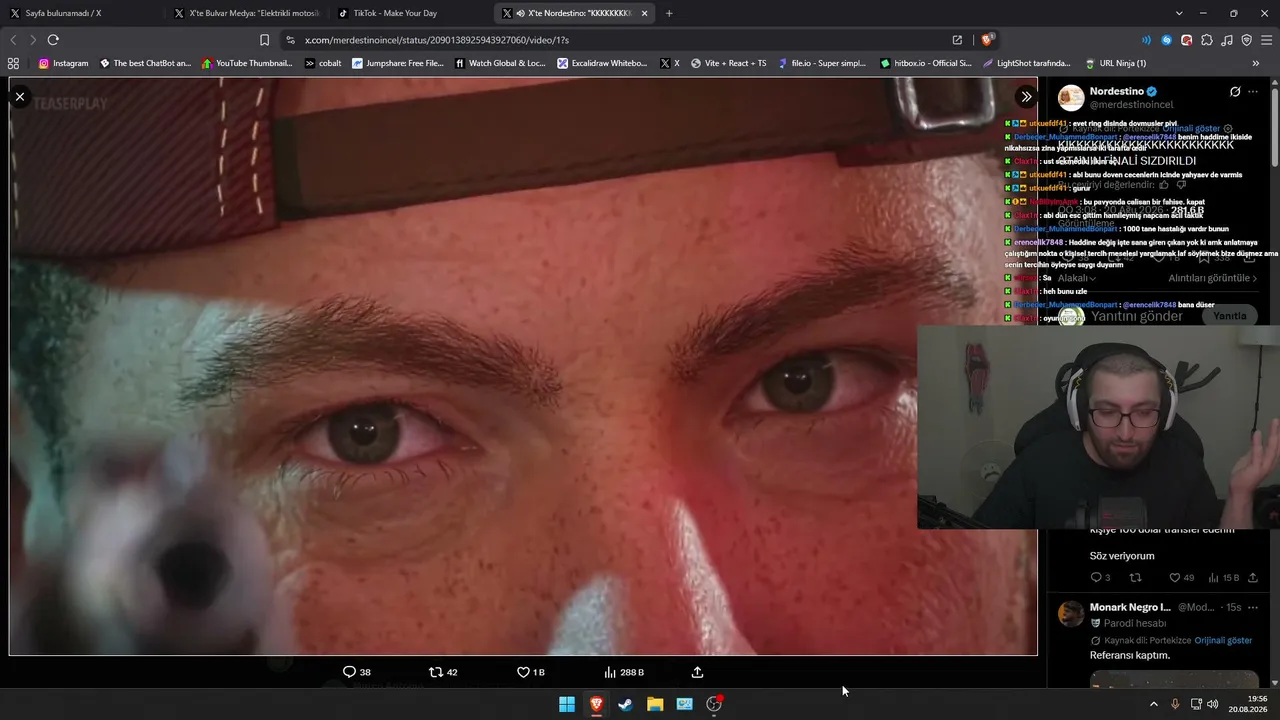Open more options on Nordestino's post
Screen dimensions: 1280x720
1253,92
